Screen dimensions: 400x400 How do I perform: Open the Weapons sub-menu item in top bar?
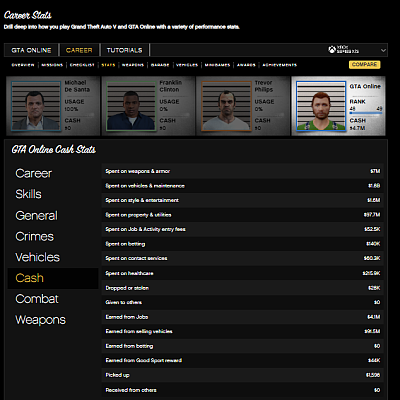click(x=133, y=65)
